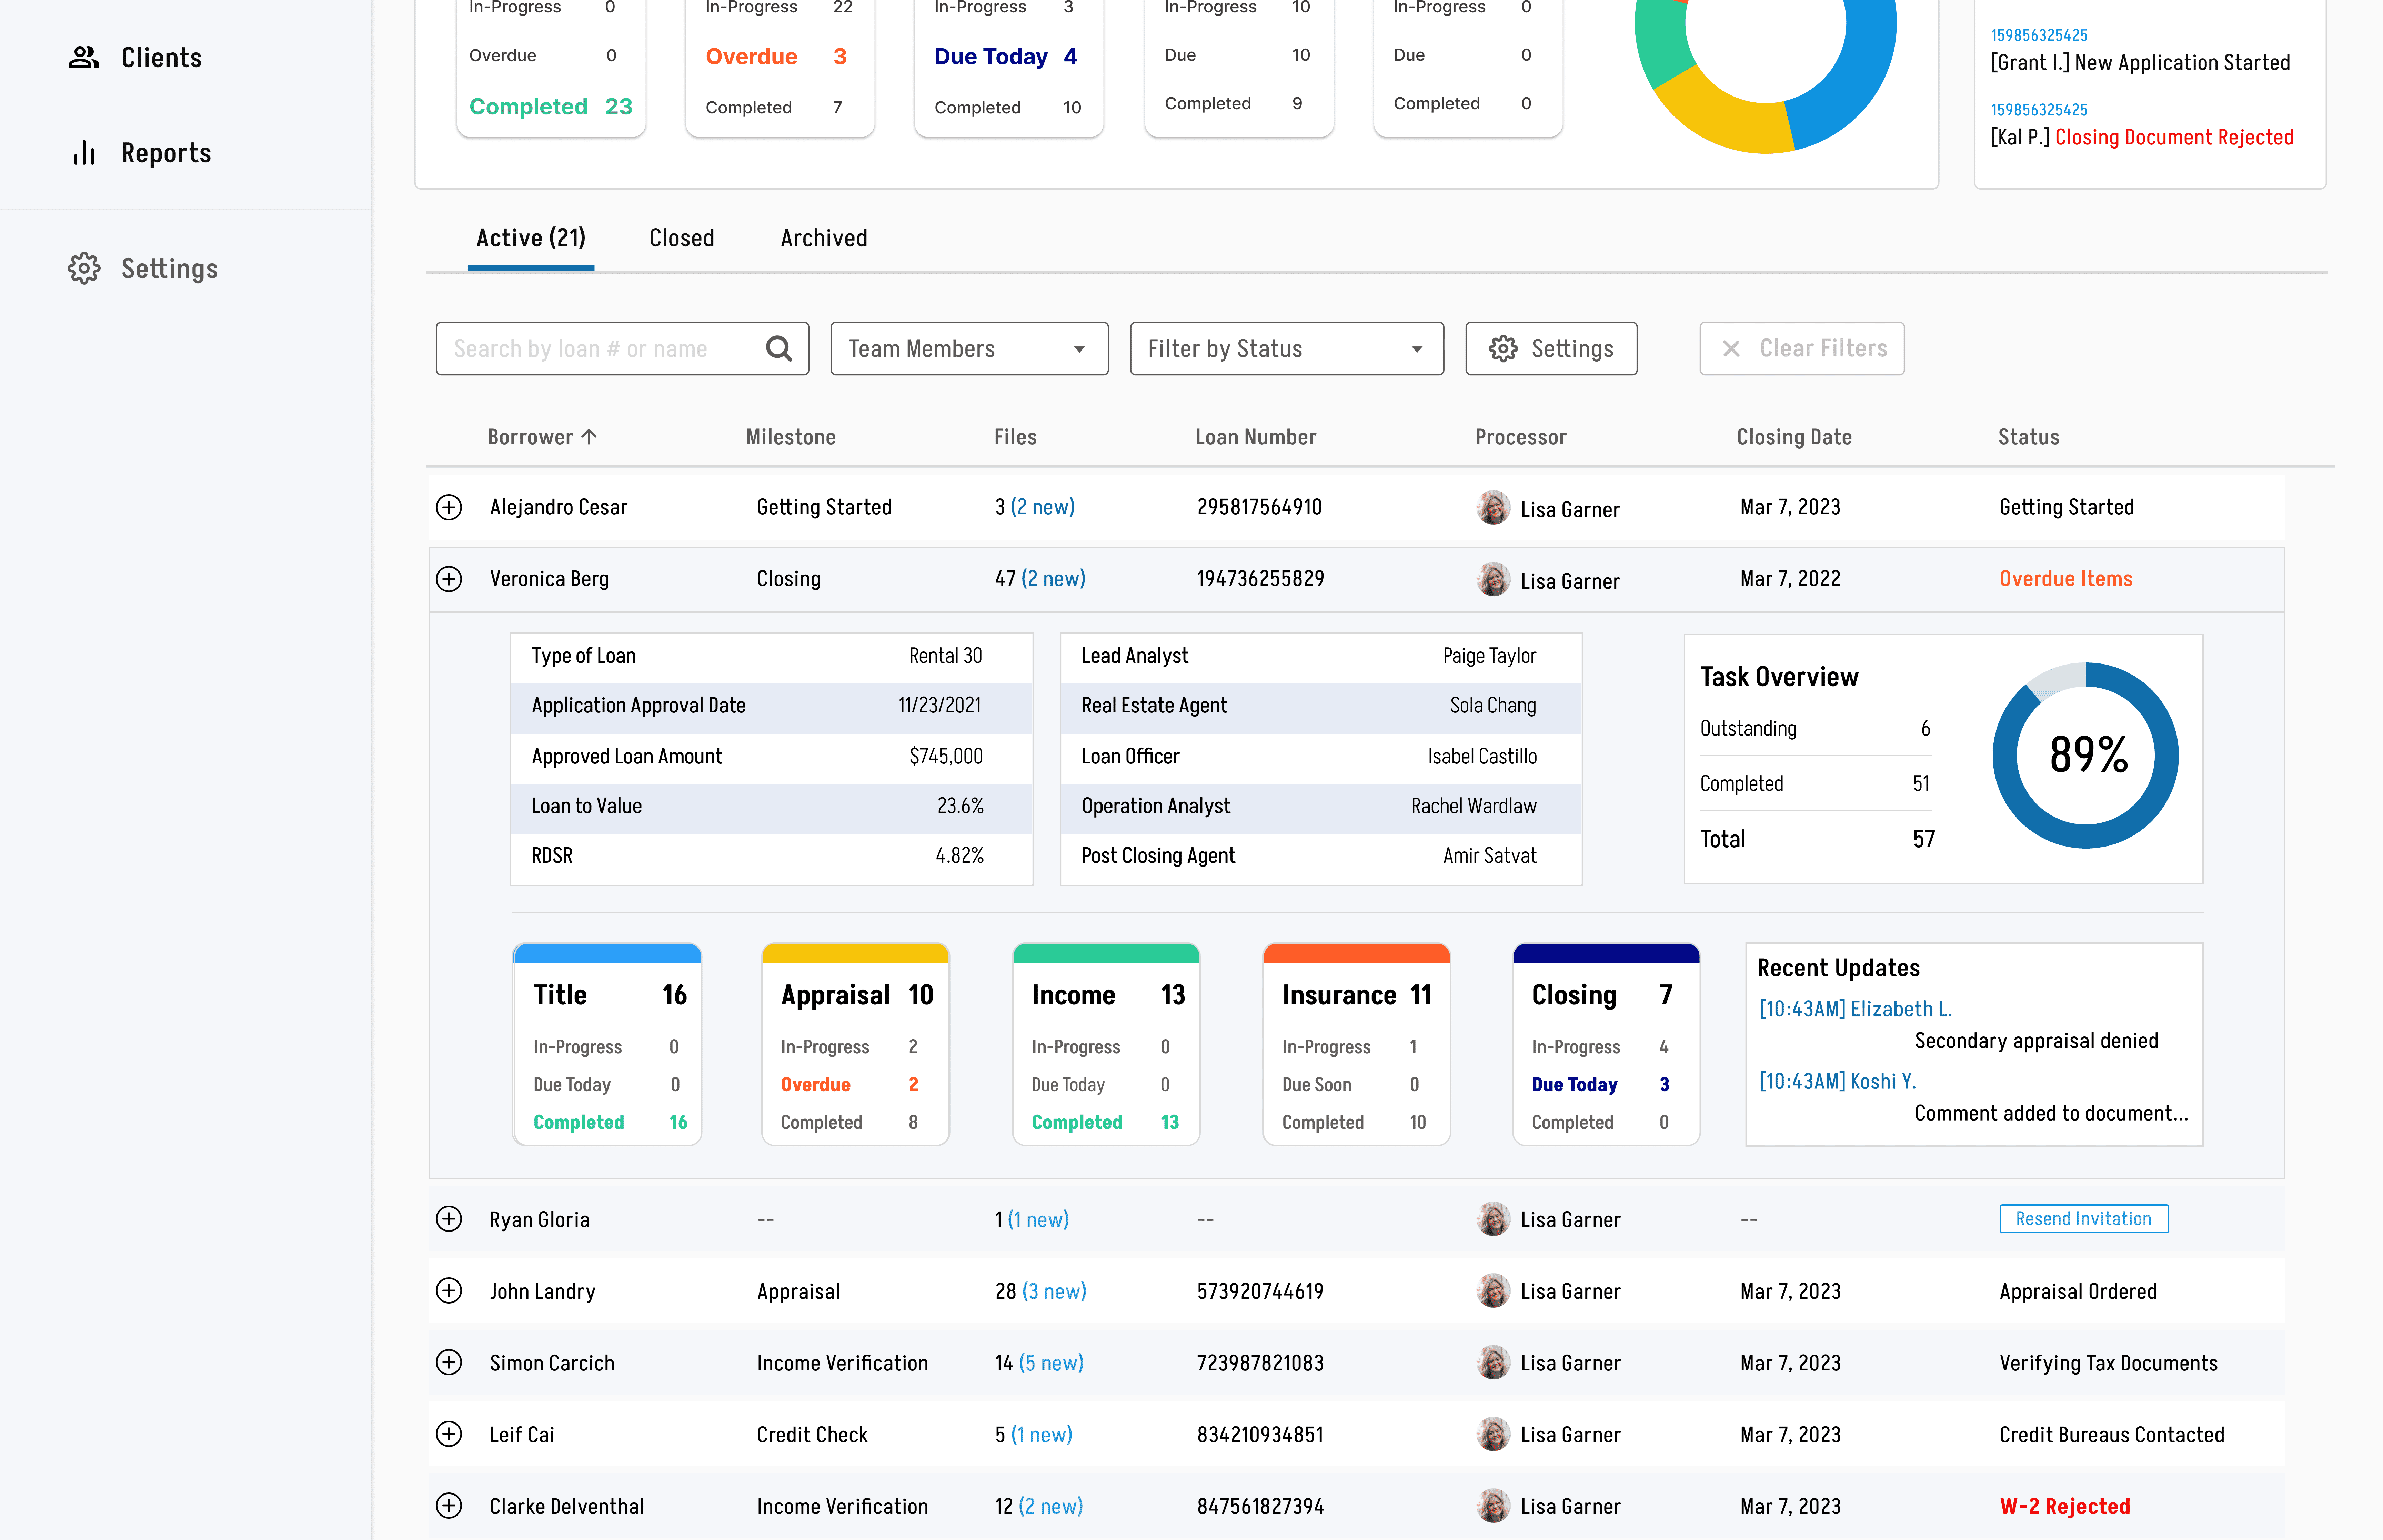Open the Title task card
2383x1540 pixels.
tap(607, 1044)
